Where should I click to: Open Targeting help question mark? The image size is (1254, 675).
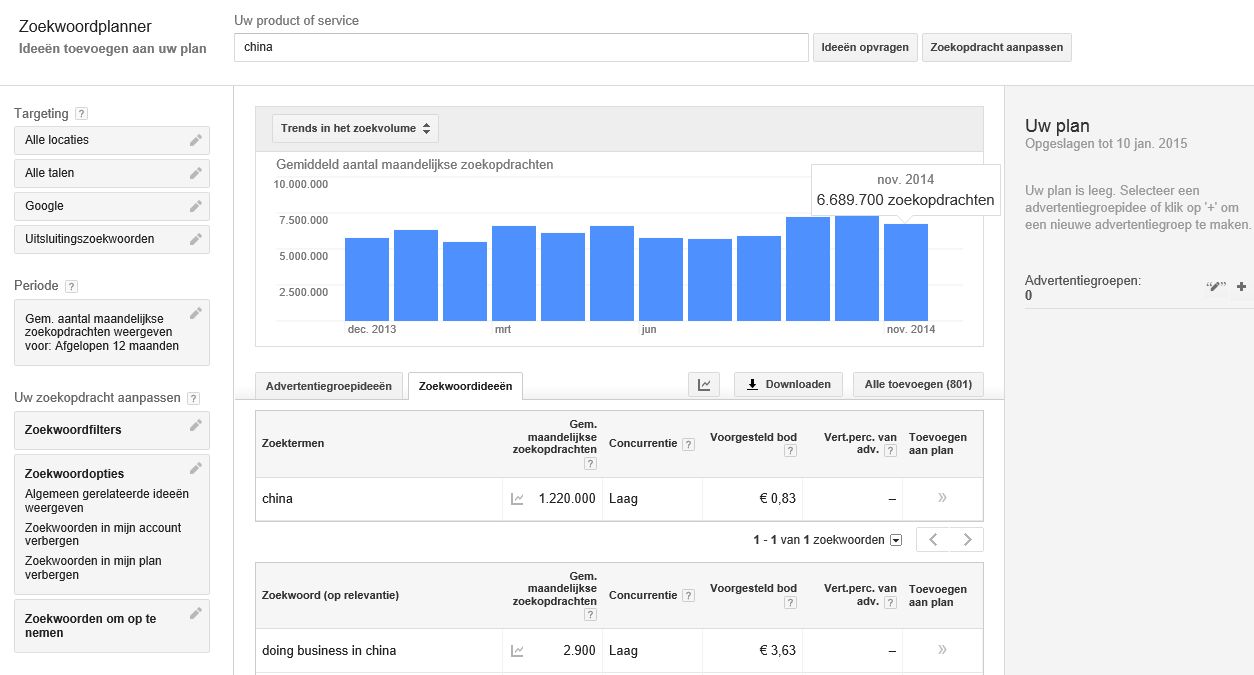pyautogui.click(x=81, y=114)
